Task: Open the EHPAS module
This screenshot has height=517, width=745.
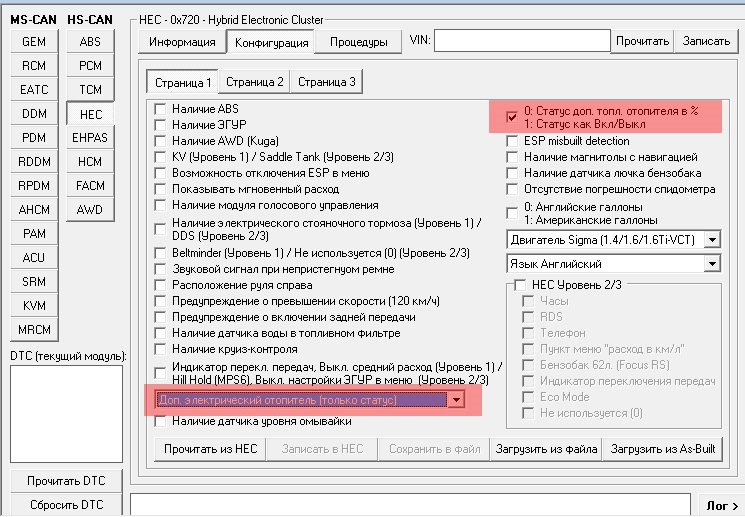Action: 90,137
